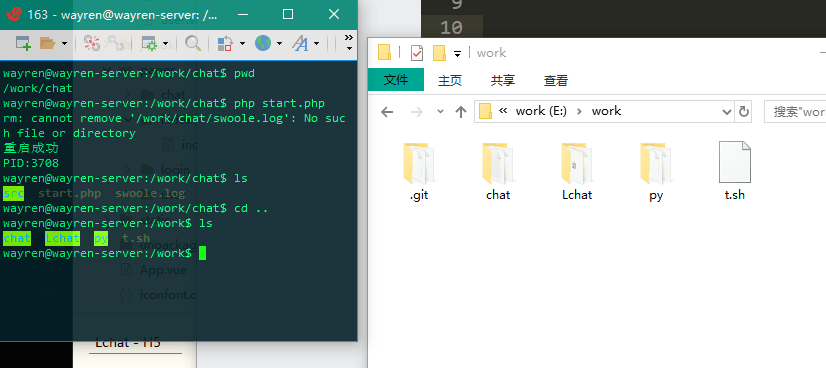
Task: Click New folder quick access icon
Action: [439, 53]
